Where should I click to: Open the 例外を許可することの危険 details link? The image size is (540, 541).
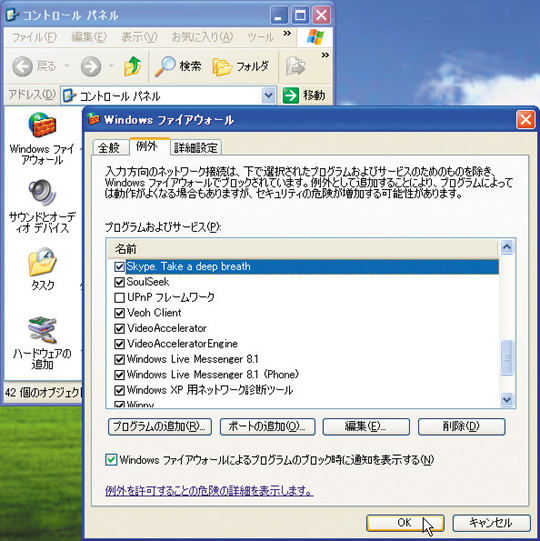point(209,490)
